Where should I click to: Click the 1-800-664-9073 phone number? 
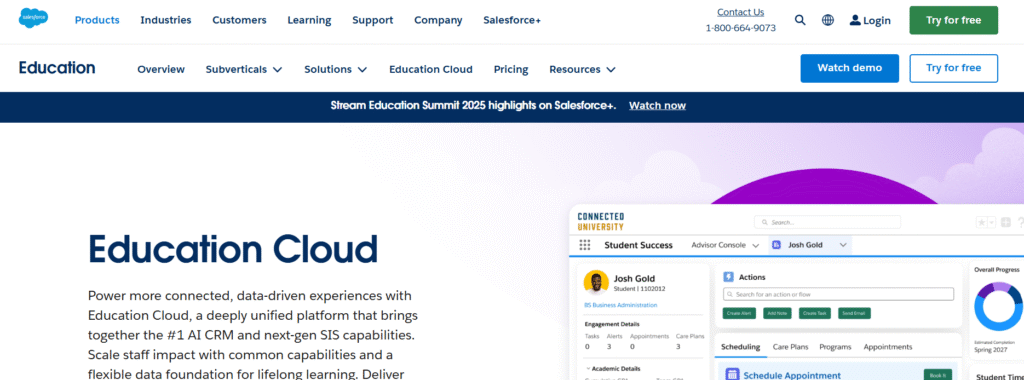pos(741,28)
